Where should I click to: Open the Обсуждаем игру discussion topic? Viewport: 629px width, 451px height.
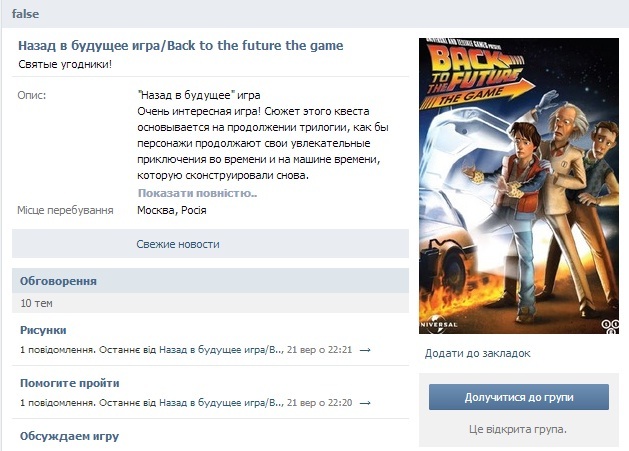coord(69,436)
